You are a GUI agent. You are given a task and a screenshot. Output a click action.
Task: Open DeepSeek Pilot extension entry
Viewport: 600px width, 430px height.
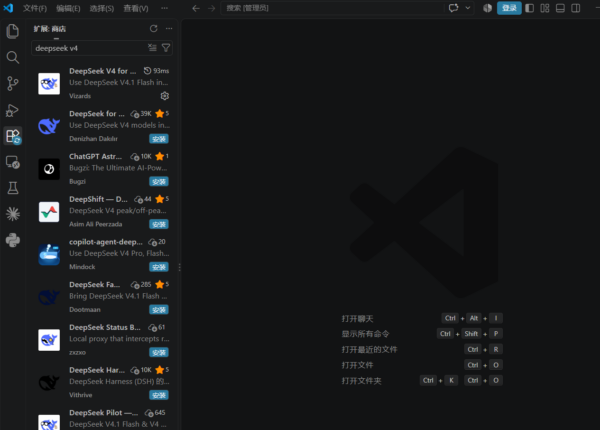pyautogui.click(x=103, y=419)
